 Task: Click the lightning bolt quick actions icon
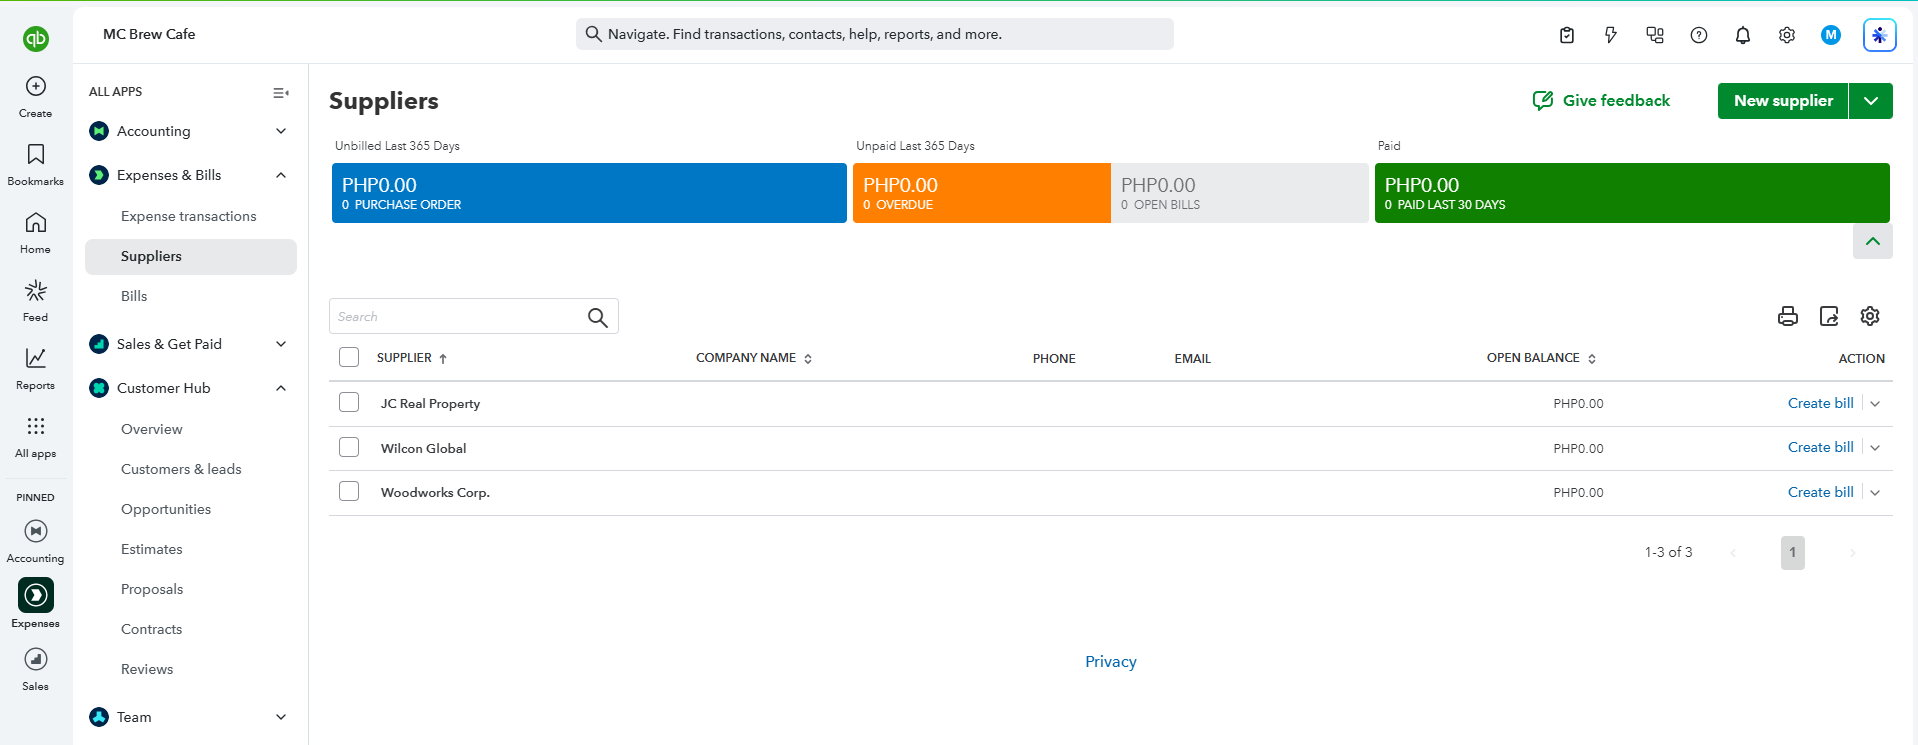(x=1611, y=35)
